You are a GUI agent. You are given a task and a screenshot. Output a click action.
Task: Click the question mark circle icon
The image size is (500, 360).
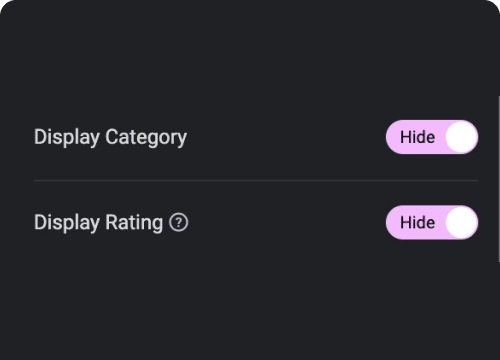pyautogui.click(x=179, y=222)
